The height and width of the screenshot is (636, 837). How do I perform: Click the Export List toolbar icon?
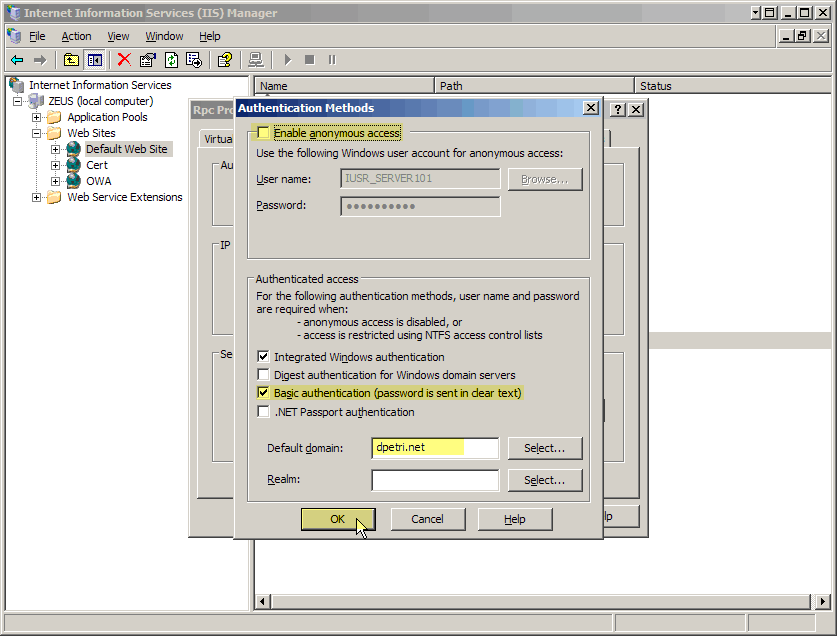[194, 60]
